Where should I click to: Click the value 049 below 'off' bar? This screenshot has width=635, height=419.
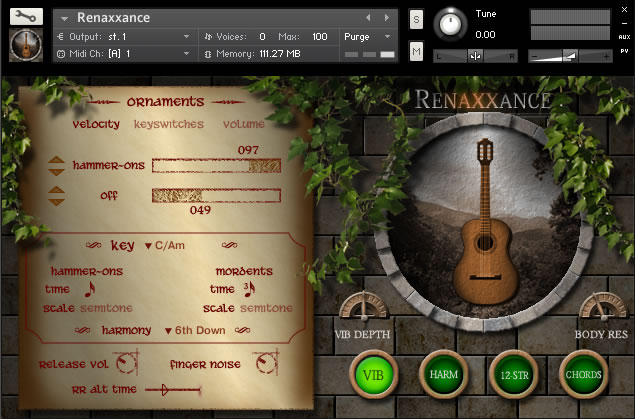(x=200, y=210)
